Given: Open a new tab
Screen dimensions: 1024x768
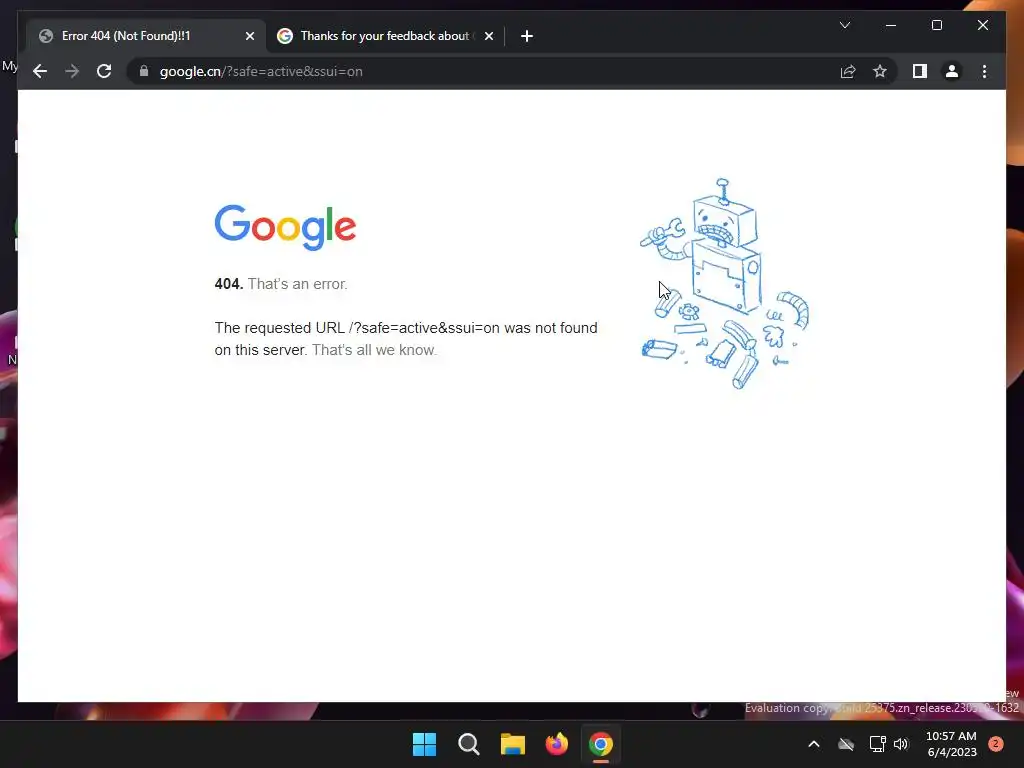Looking at the screenshot, I should tap(526, 36).
